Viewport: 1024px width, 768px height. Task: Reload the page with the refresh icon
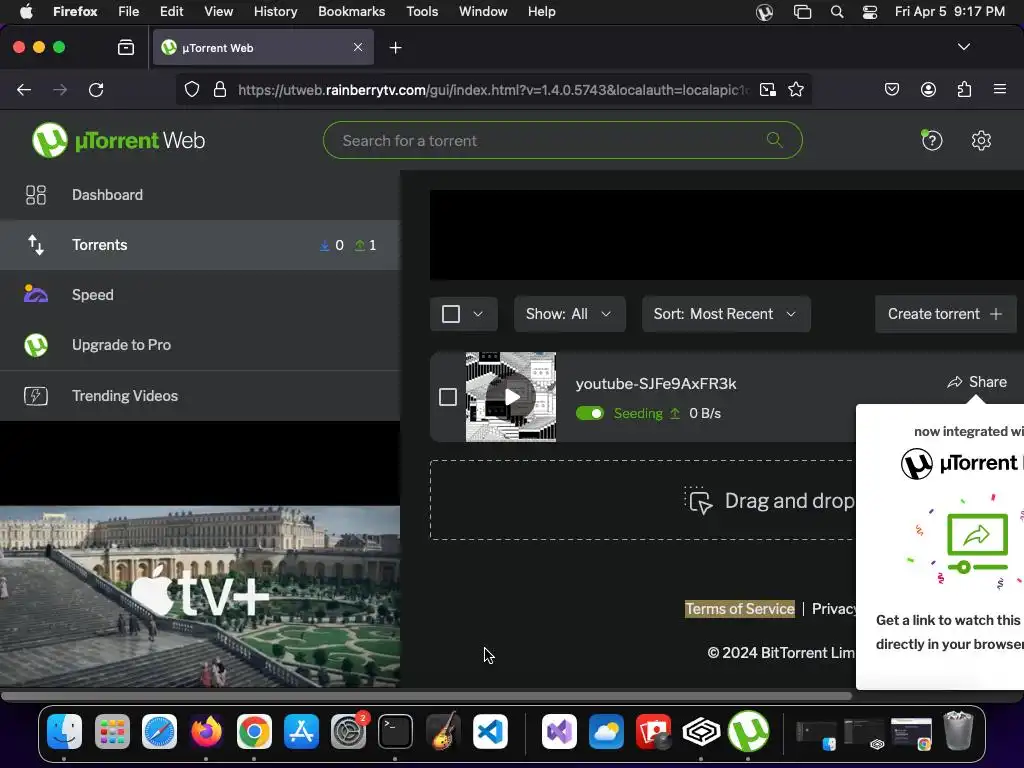tap(96, 89)
